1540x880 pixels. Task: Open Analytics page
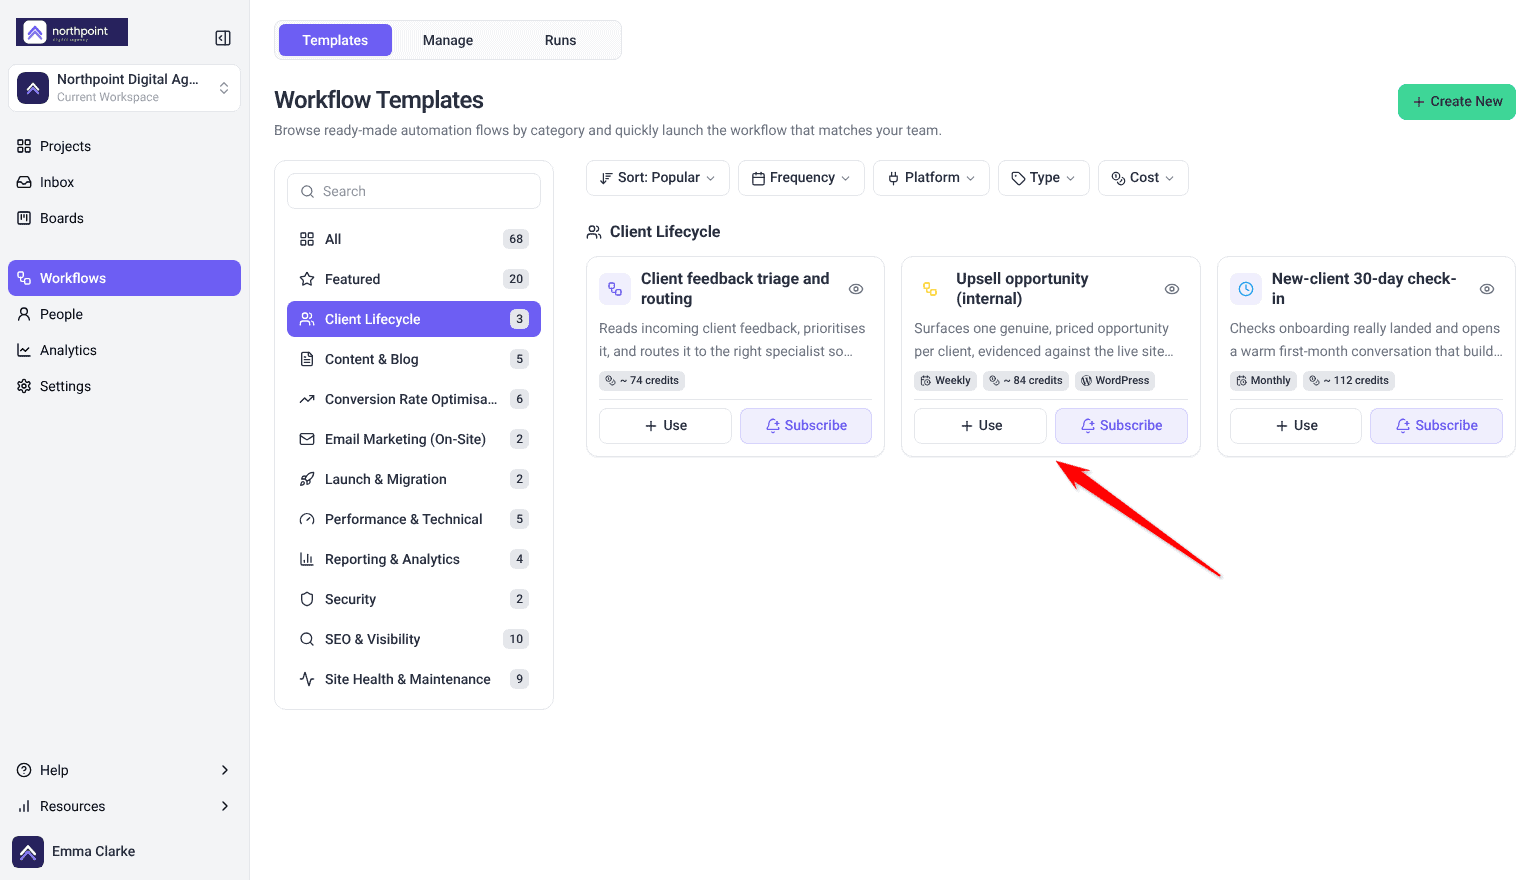tap(124, 350)
